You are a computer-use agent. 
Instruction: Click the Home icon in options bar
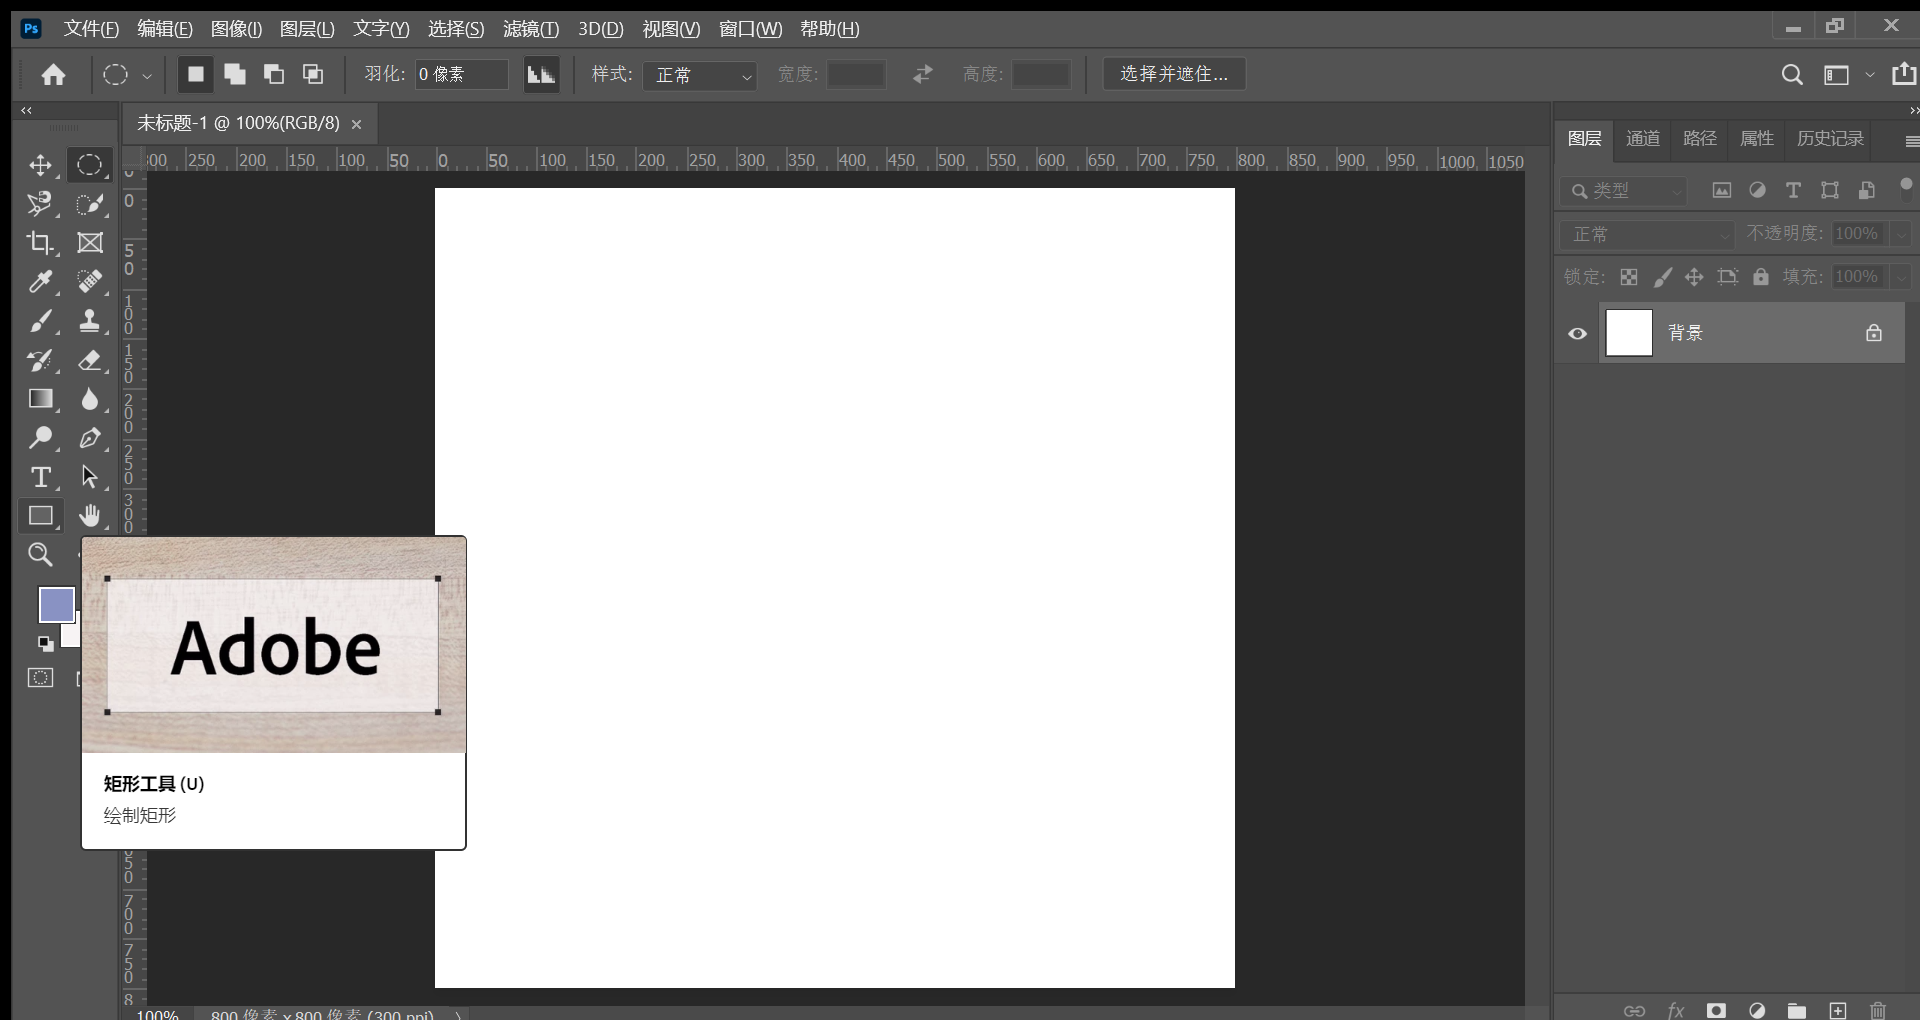[54, 74]
